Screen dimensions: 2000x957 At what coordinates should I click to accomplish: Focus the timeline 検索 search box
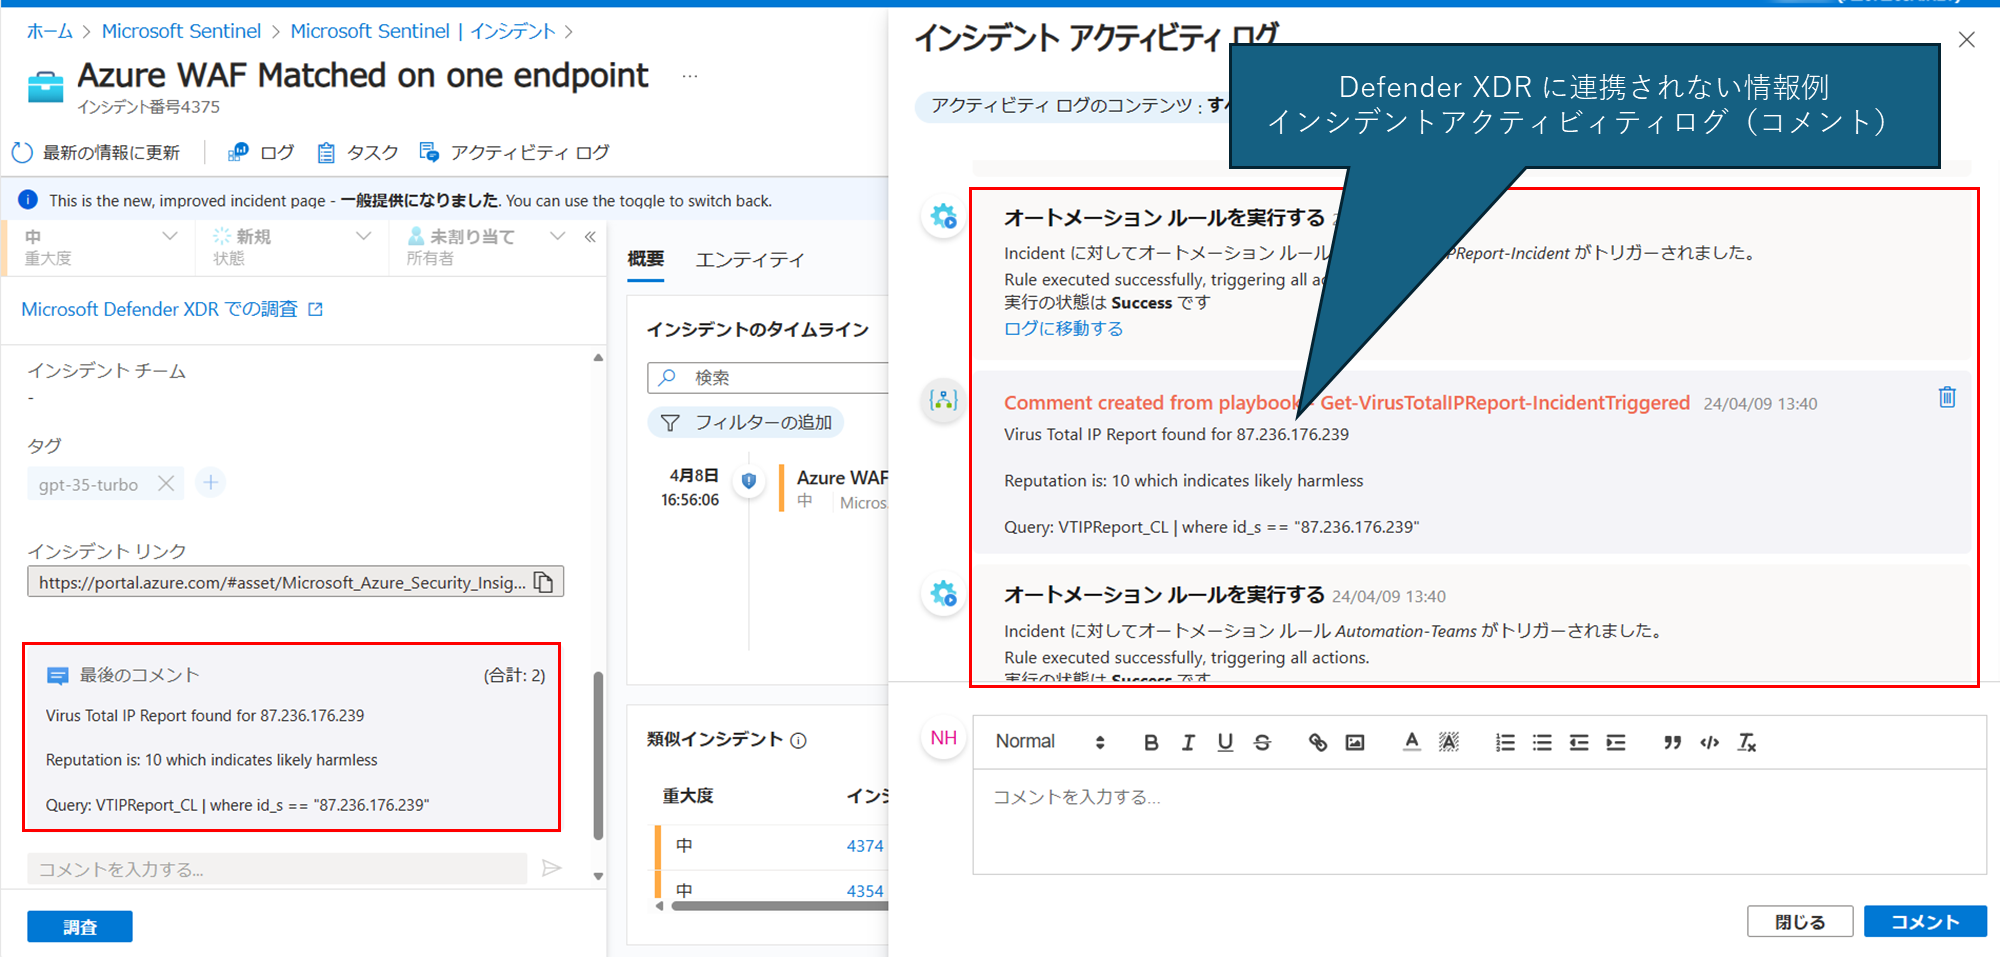[768, 378]
